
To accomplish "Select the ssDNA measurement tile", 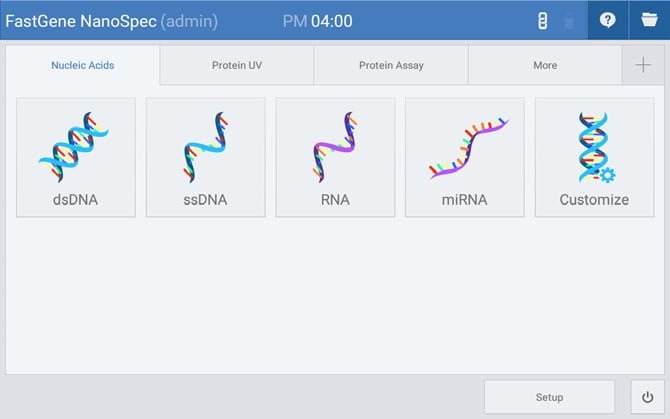I will 205,157.
